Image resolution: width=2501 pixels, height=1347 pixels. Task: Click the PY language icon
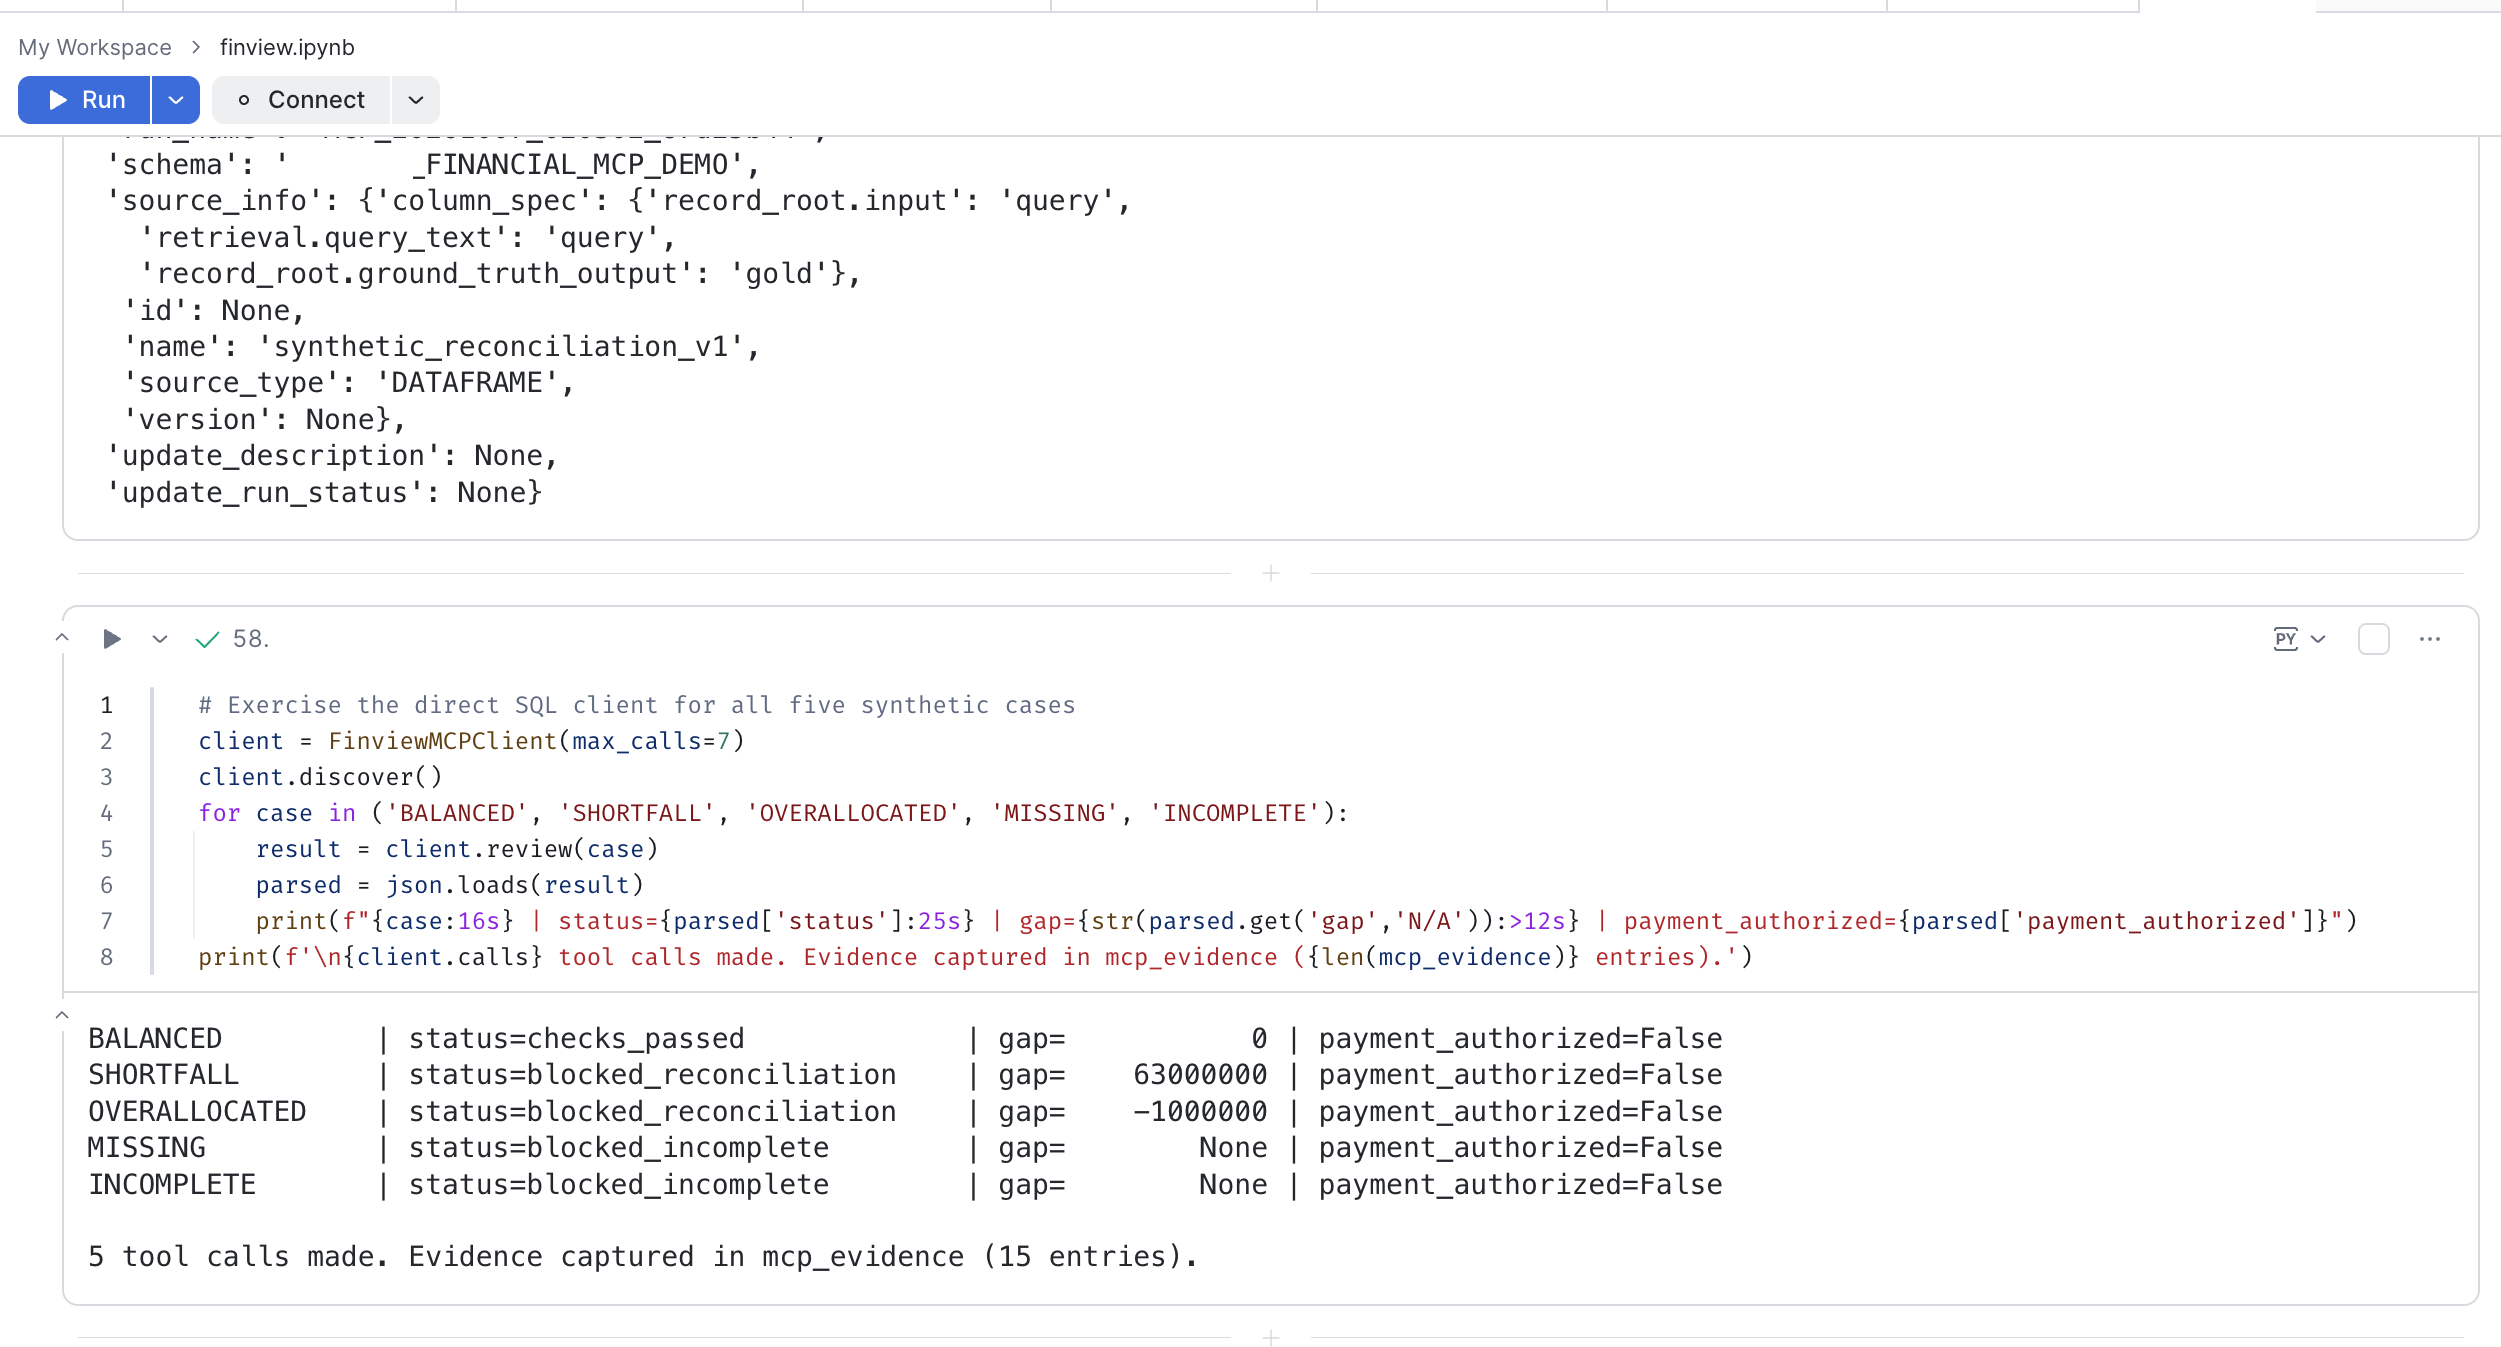2286,639
